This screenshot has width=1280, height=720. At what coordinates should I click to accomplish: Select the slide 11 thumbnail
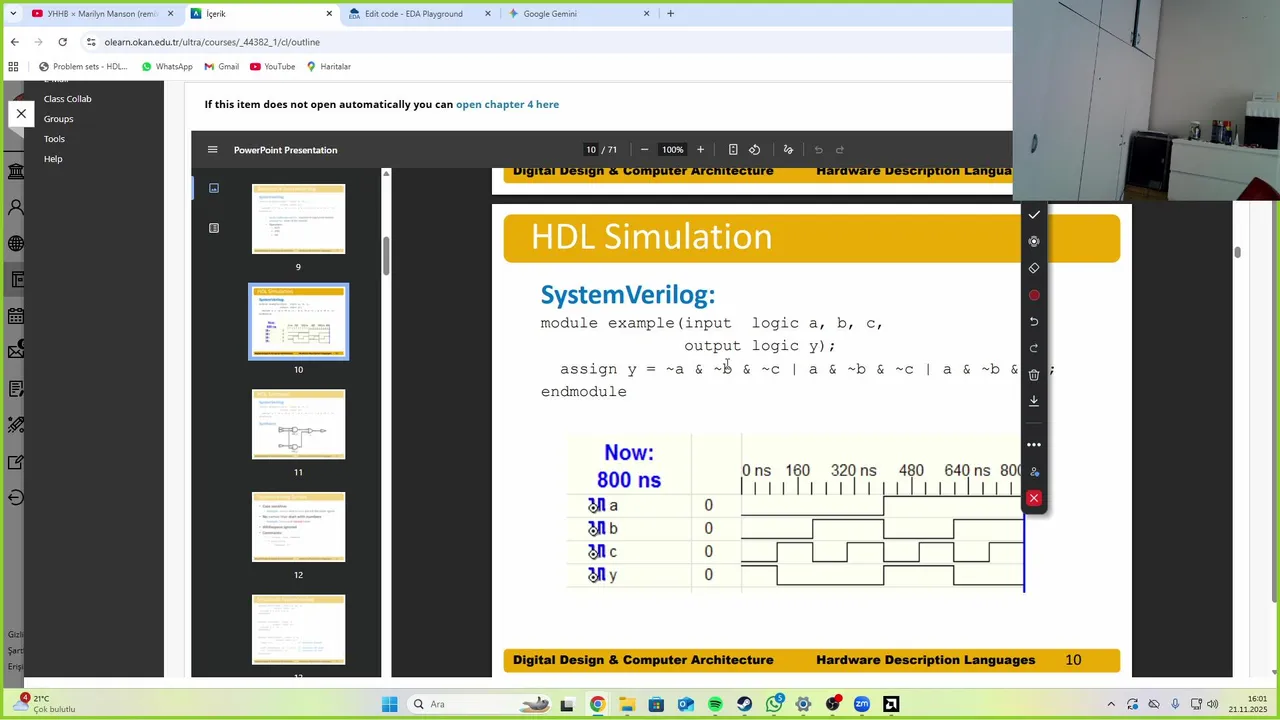click(x=298, y=425)
